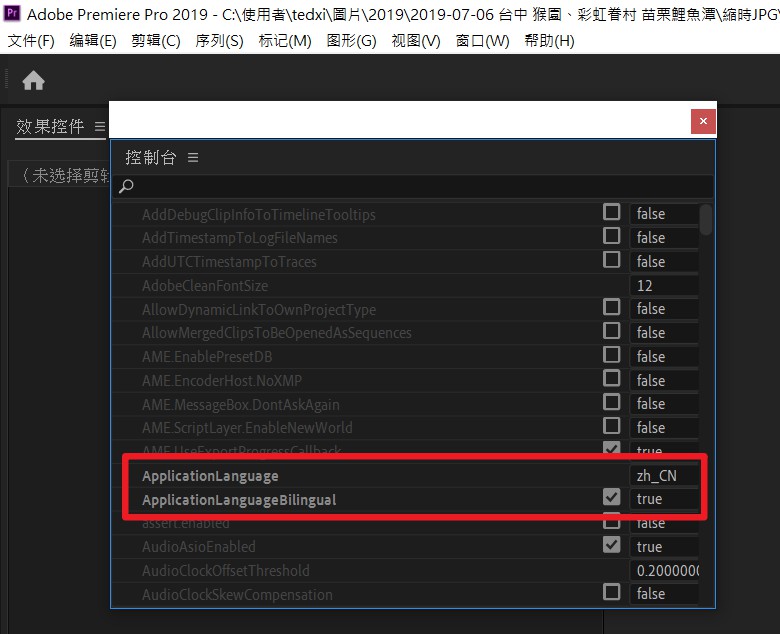Toggle AME.ScriptLayer.EnableNewWorld checkbox
This screenshot has height=634, width=780.
[611, 426]
